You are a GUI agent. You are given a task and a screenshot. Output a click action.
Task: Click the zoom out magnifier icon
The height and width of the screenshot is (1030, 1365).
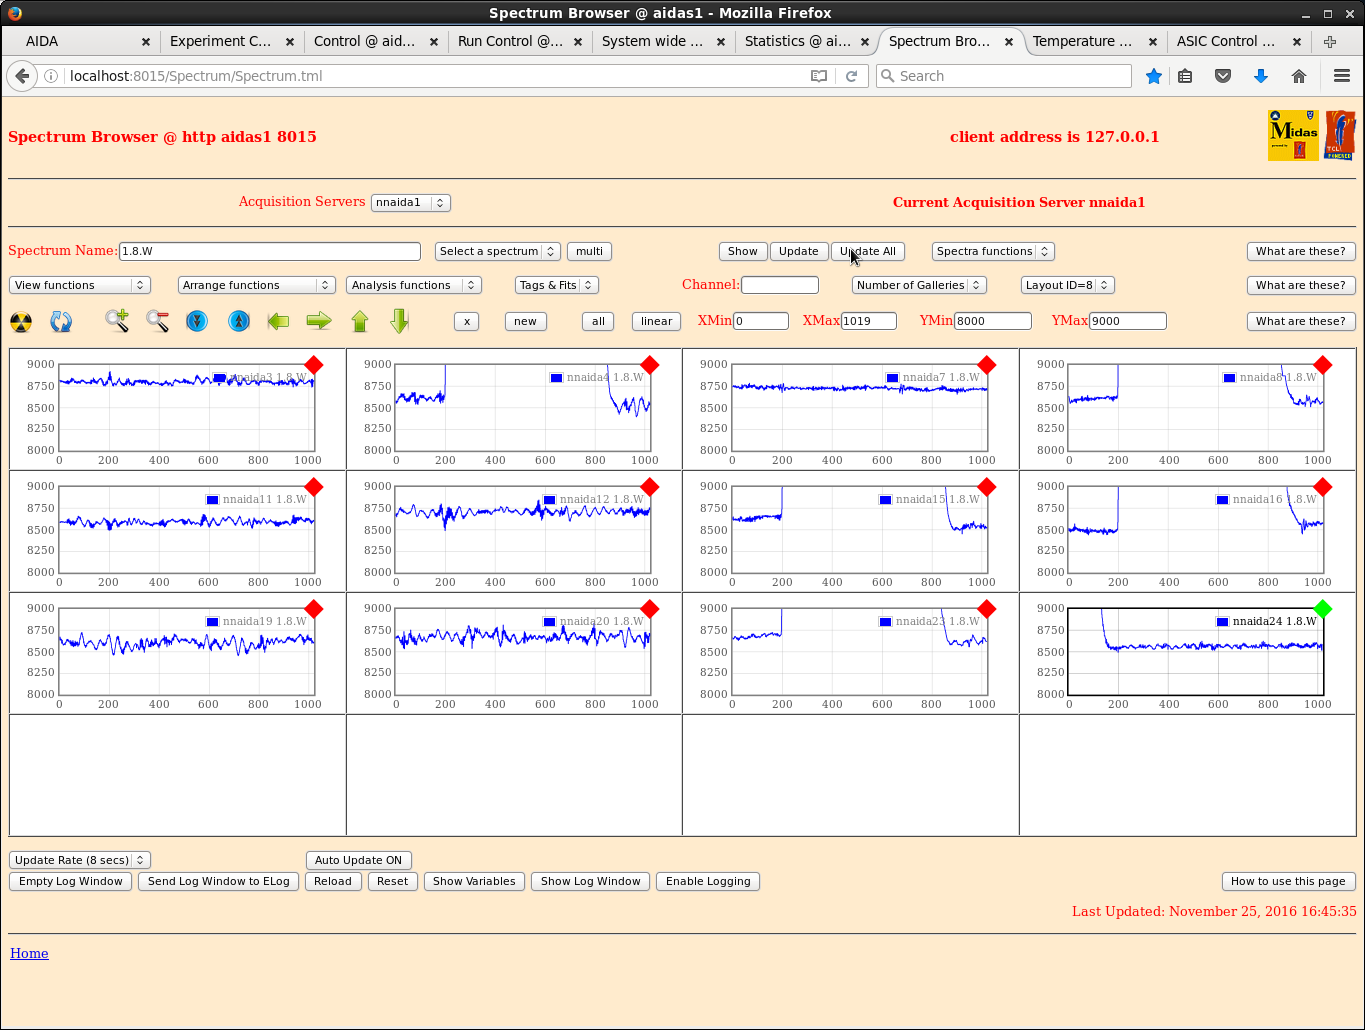click(157, 321)
